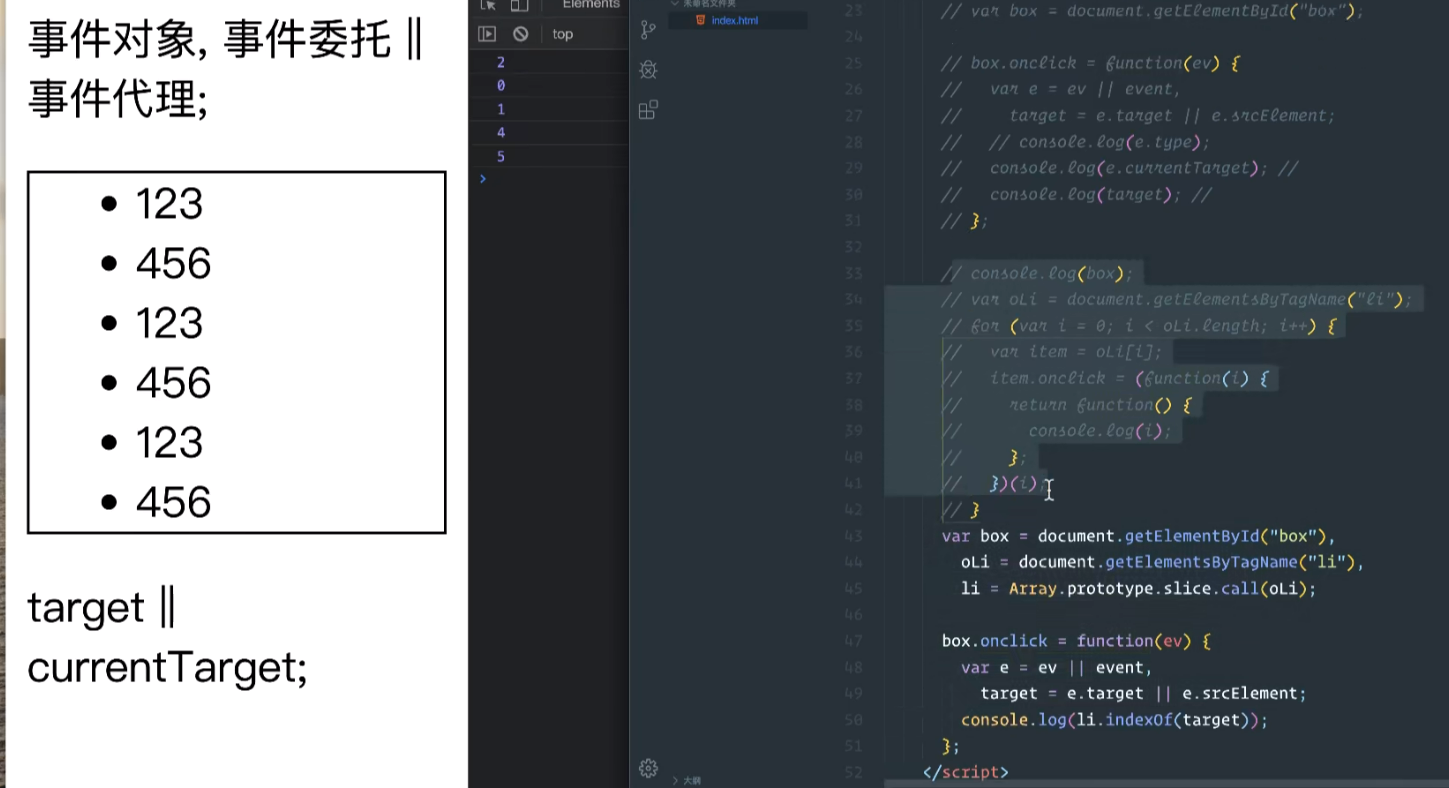
Task: Click commented line // console.log(i); on line 39
Action: [x=1056, y=431]
